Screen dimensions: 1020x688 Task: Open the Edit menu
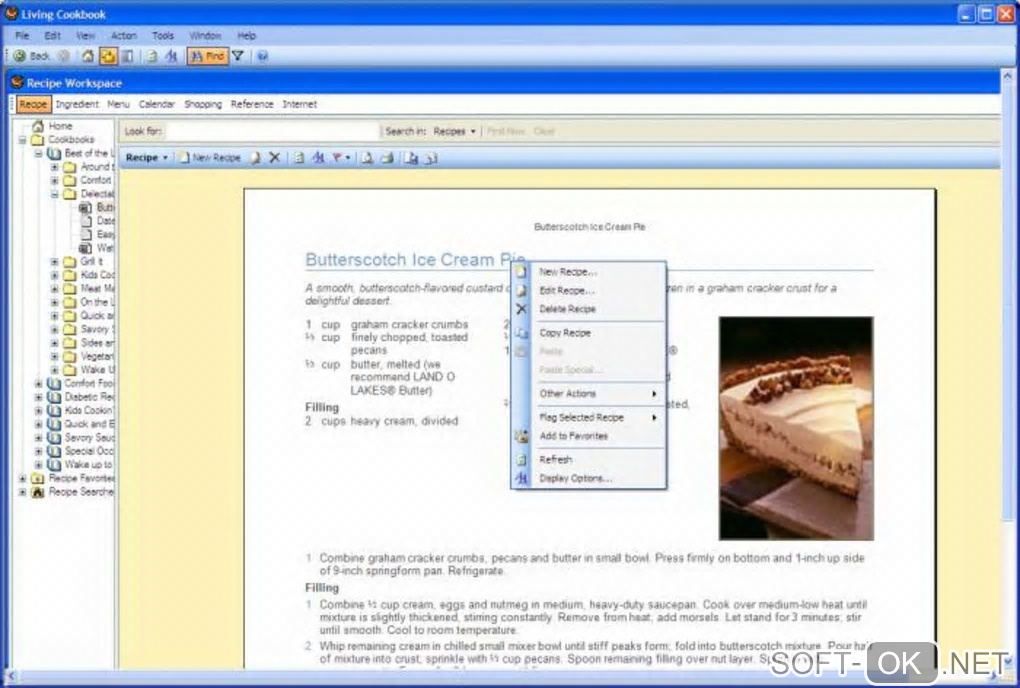click(x=52, y=36)
